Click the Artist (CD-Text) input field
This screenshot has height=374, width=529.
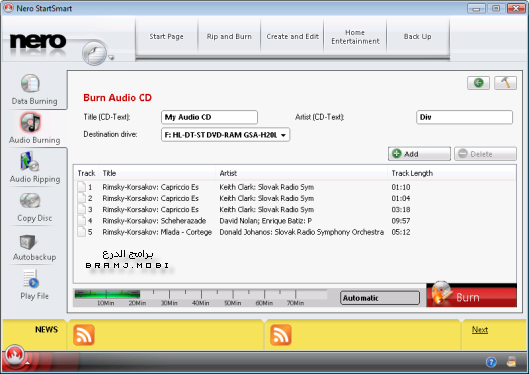pyautogui.click(x=465, y=117)
